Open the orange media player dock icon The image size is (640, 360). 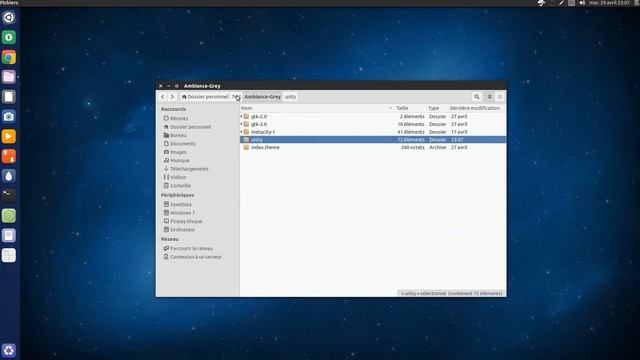pos(9,136)
